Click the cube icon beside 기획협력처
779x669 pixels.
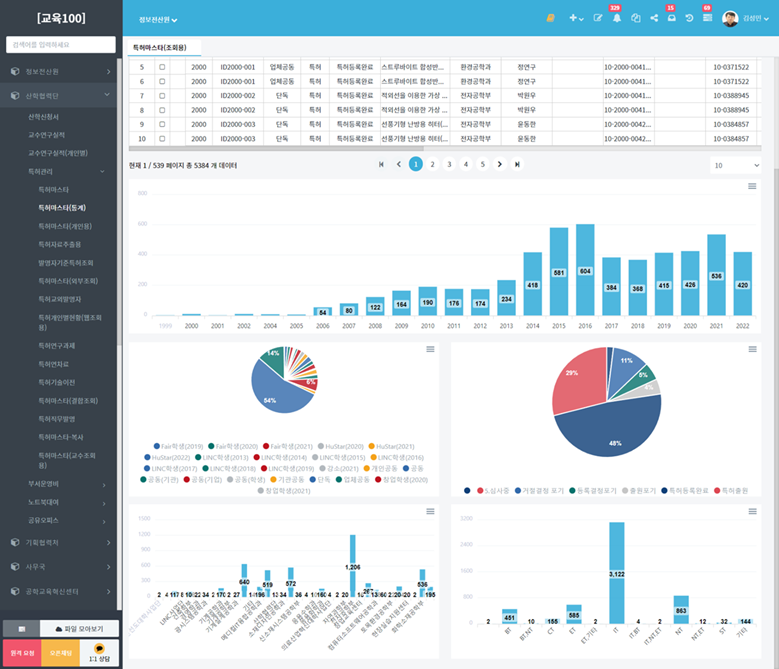[x=15, y=542]
